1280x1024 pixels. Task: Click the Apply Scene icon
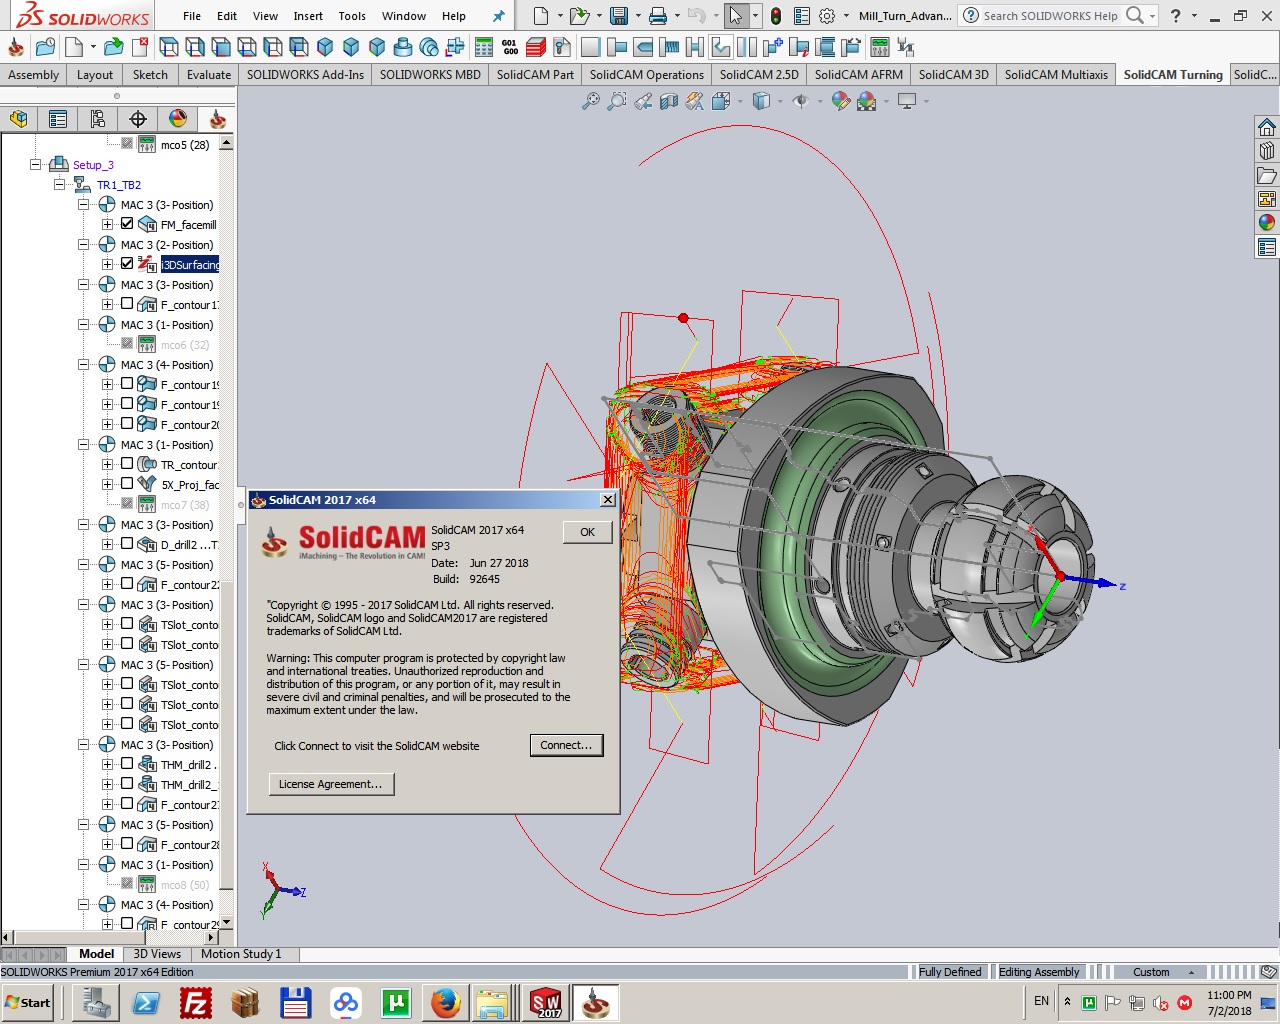click(x=867, y=101)
